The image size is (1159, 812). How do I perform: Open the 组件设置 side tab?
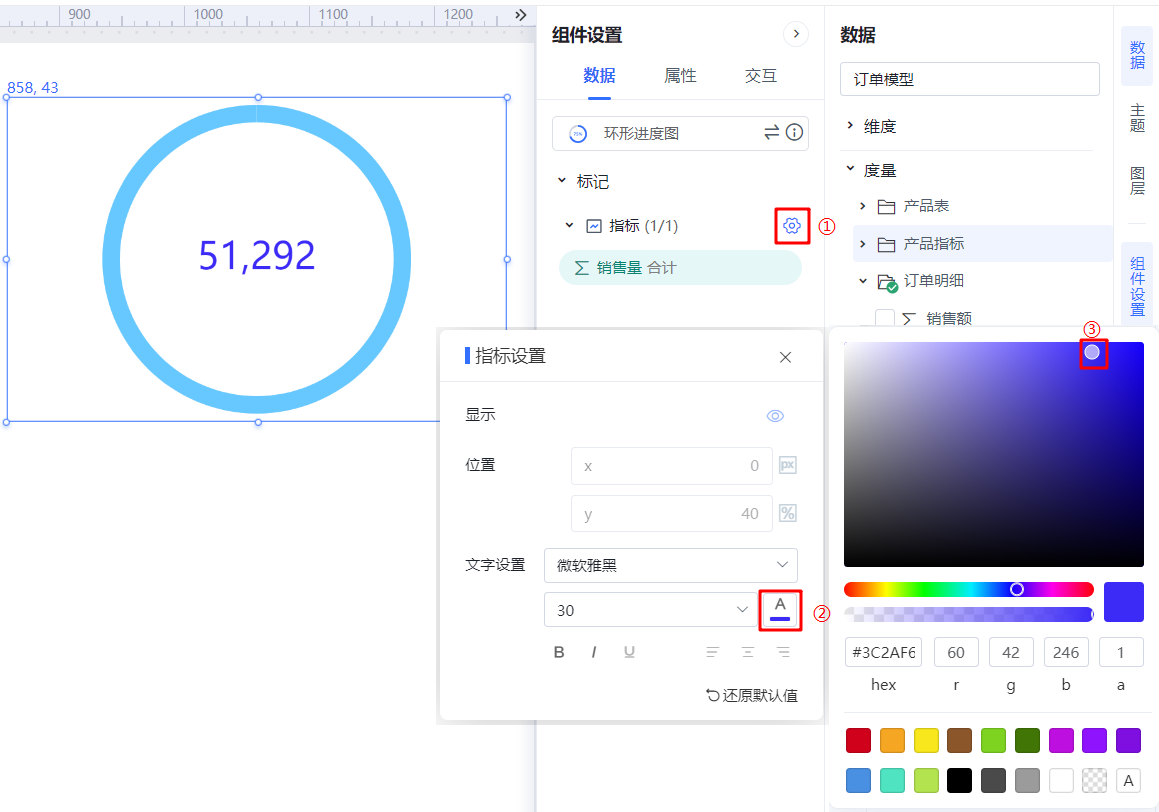pyautogui.click(x=1138, y=284)
